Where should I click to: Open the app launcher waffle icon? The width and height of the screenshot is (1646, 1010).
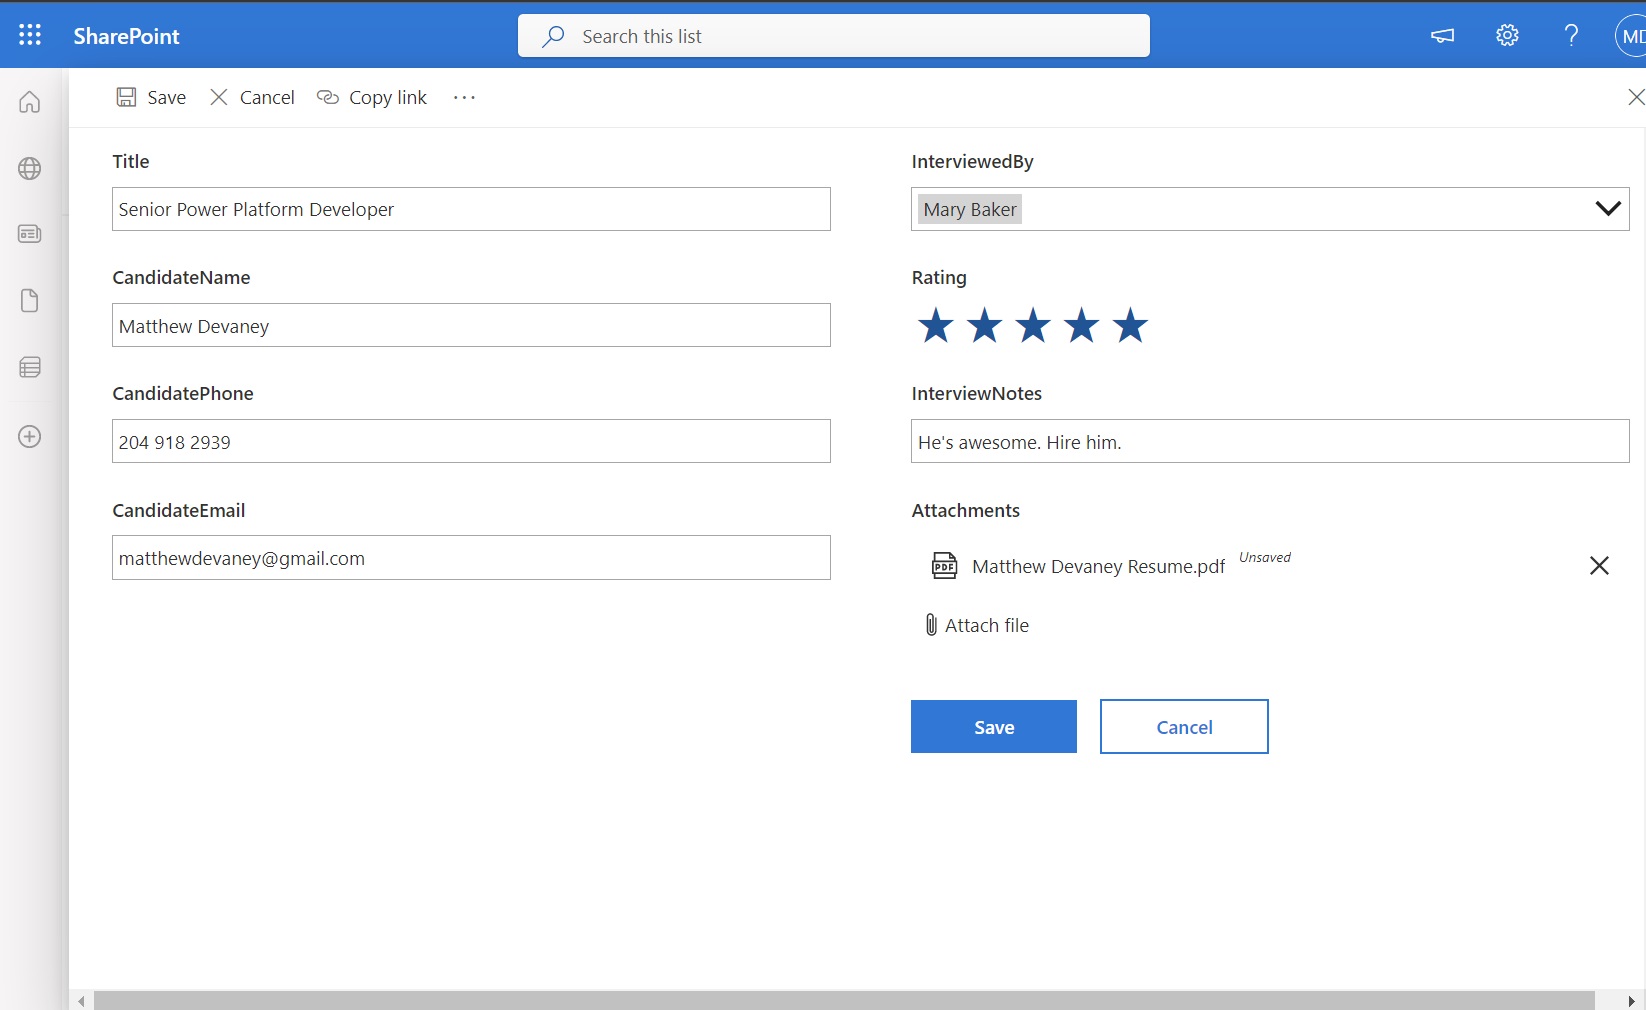pyautogui.click(x=29, y=35)
